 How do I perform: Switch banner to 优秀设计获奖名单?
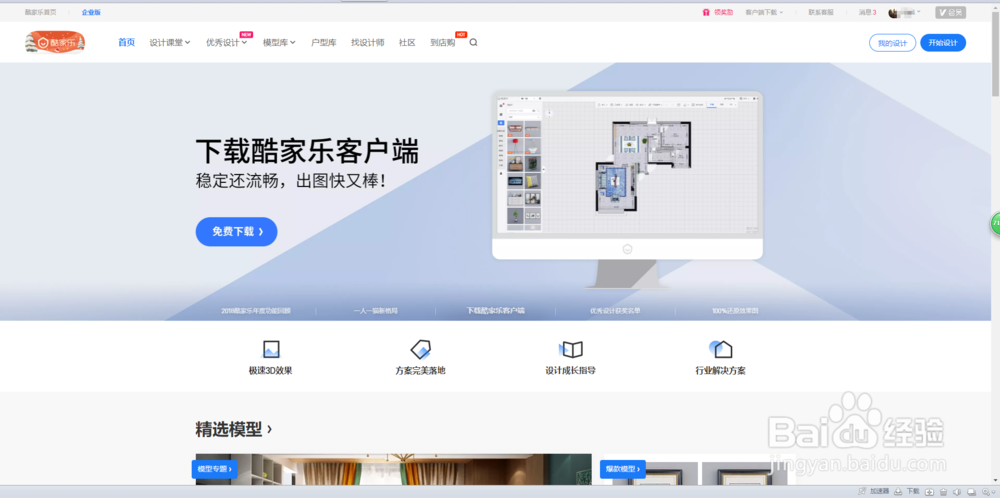(615, 311)
